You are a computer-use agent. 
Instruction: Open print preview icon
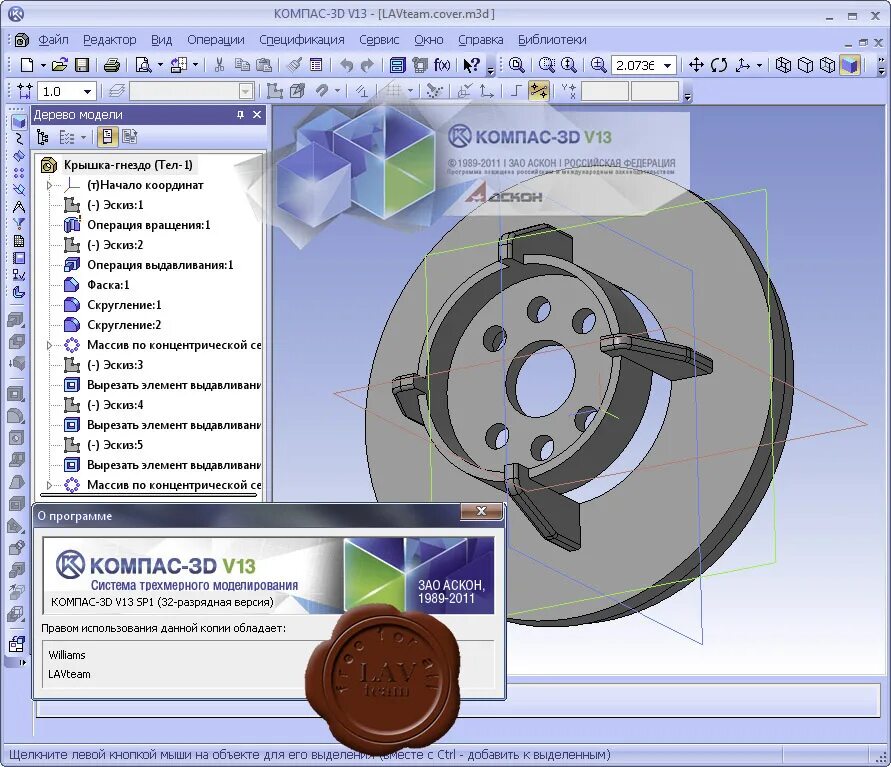[x=143, y=65]
